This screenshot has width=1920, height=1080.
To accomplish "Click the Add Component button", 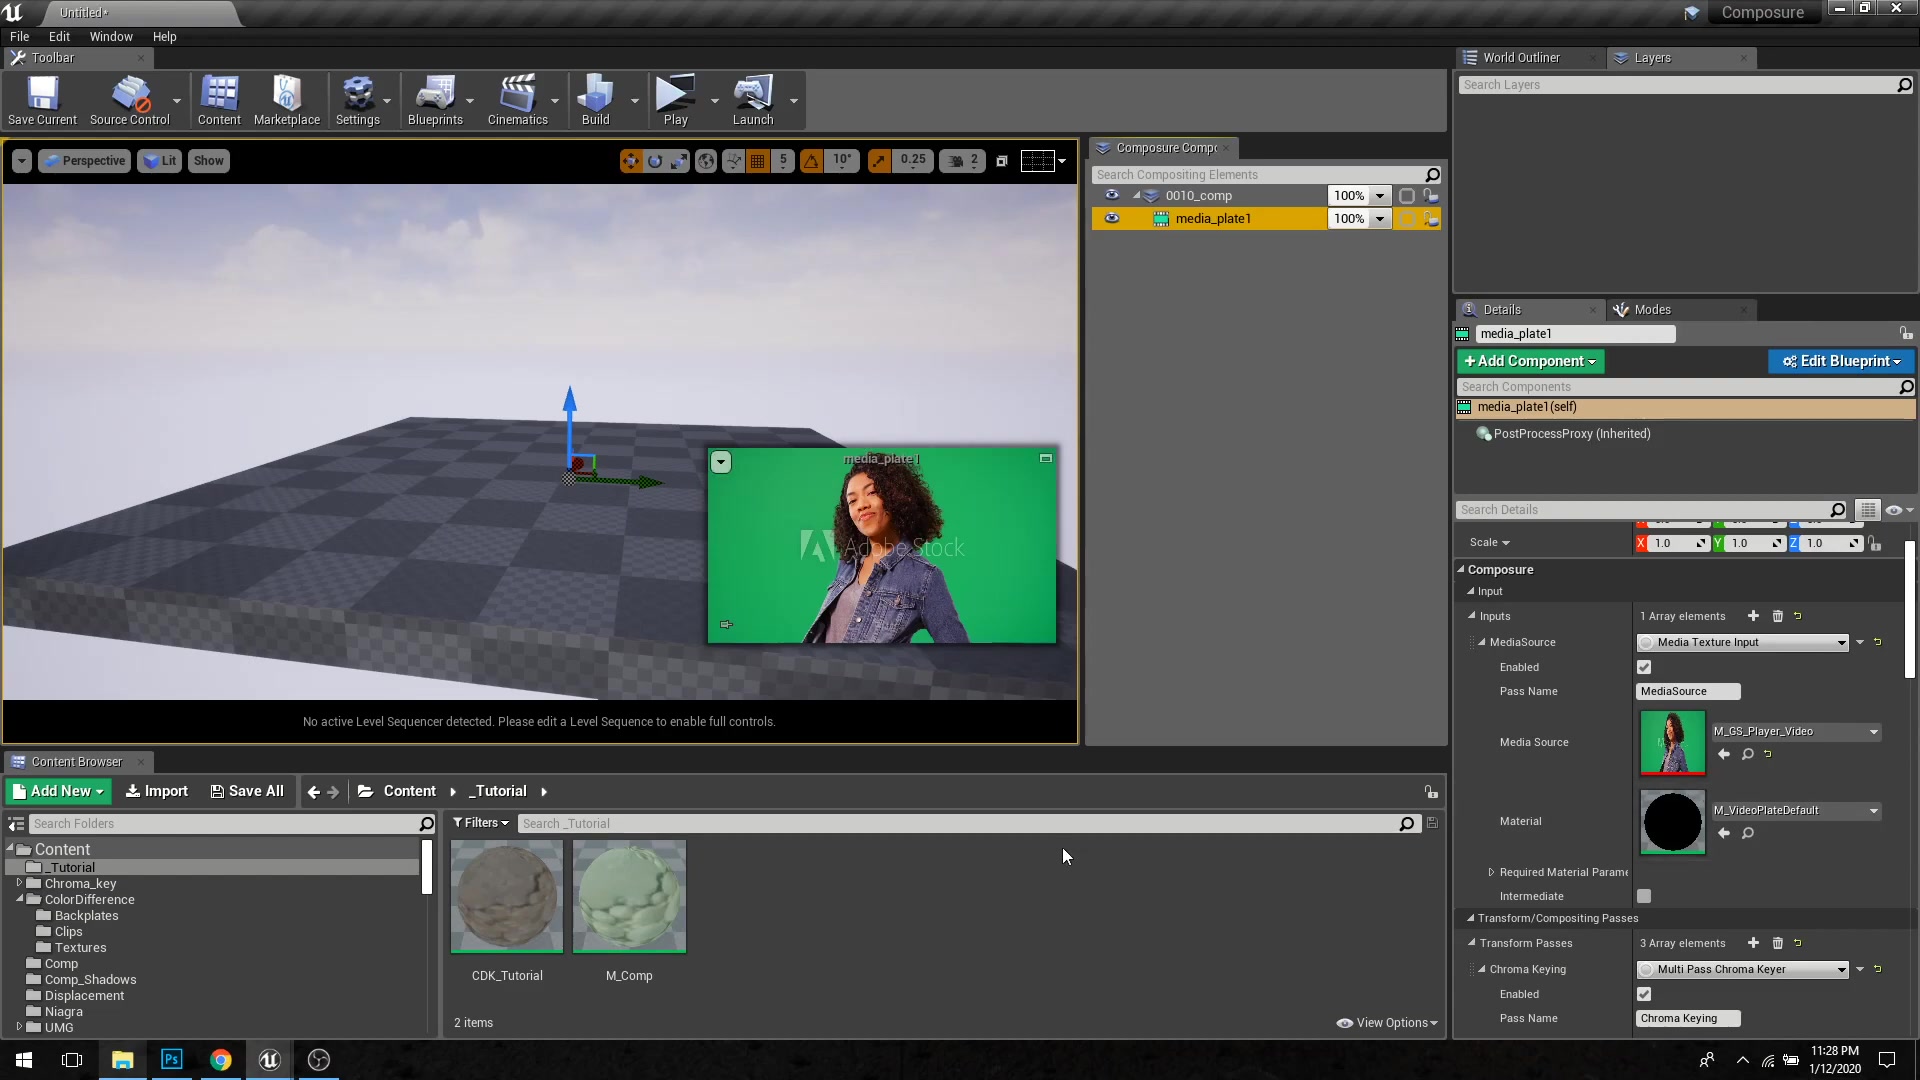I will (1530, 361).
